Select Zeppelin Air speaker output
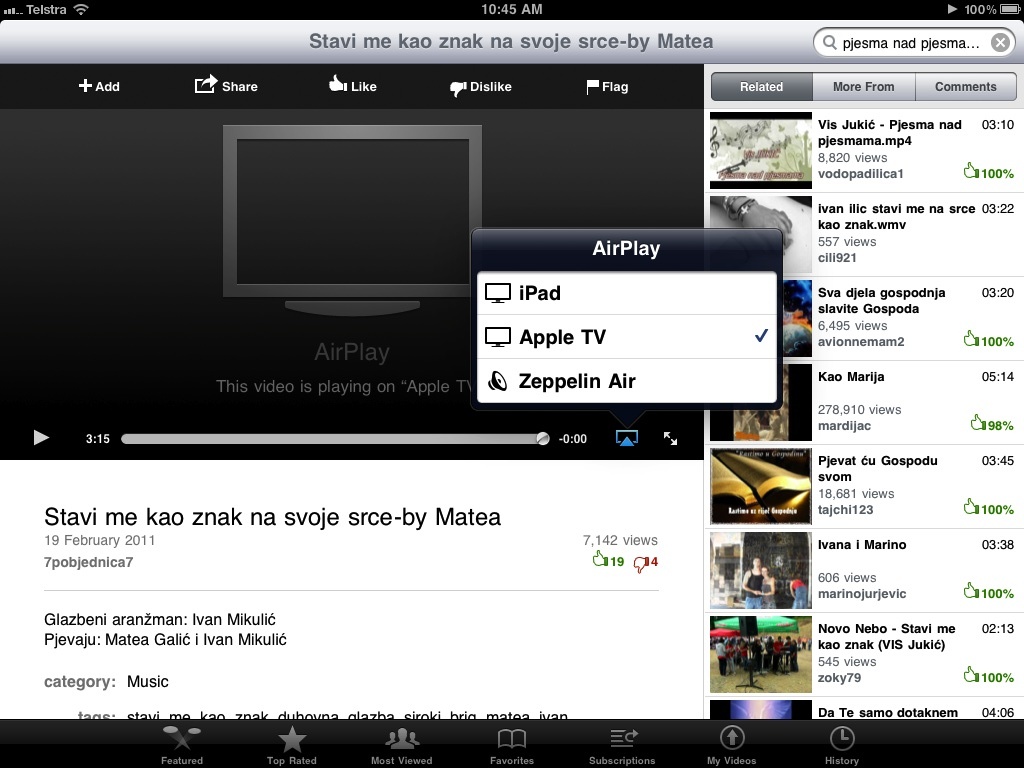The height and width of the screenshot is (768, 1024). click(x=627, y=381)
